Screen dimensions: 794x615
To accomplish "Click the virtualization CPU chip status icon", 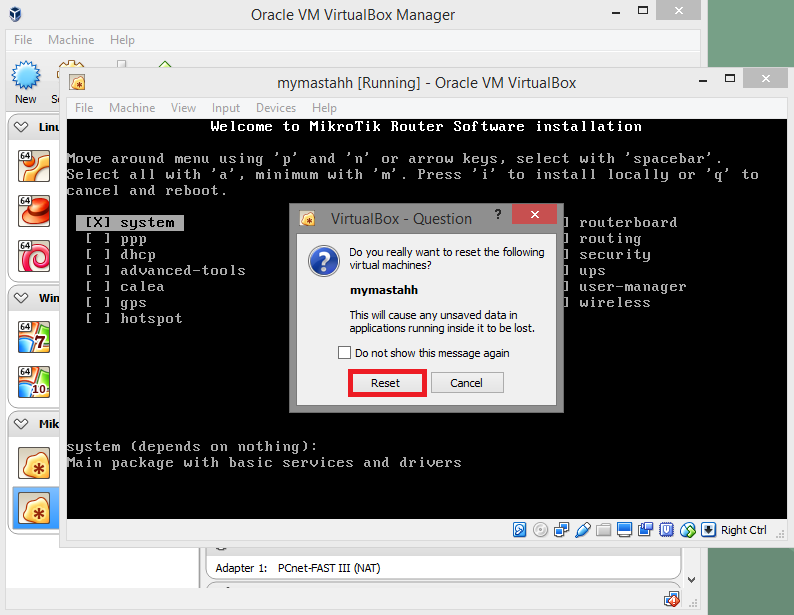I will (x=666, y=530).
